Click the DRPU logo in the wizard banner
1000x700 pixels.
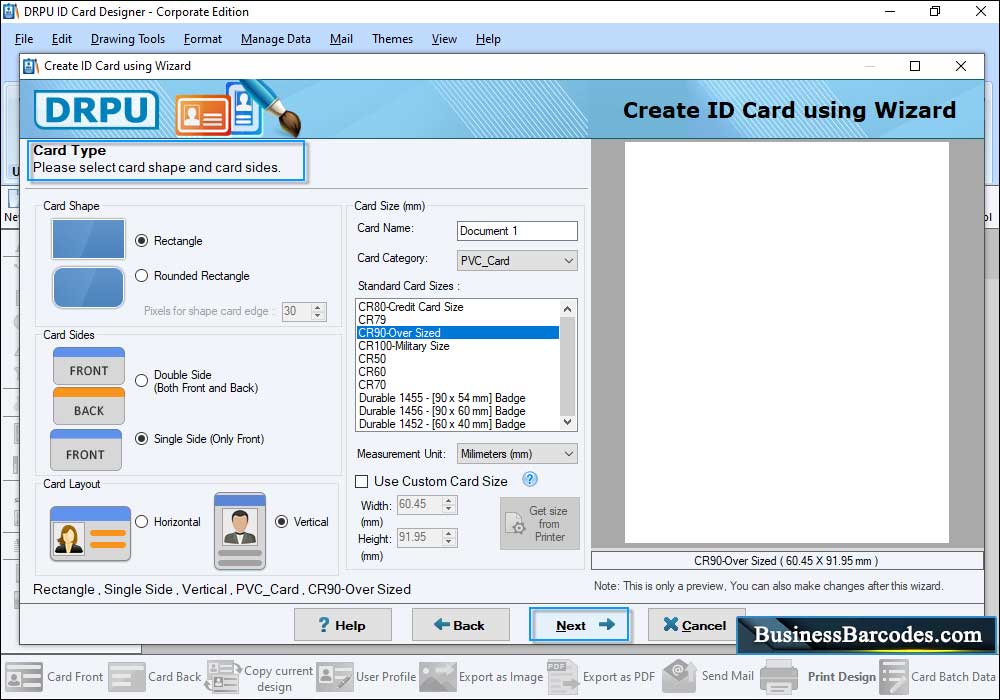96,110
